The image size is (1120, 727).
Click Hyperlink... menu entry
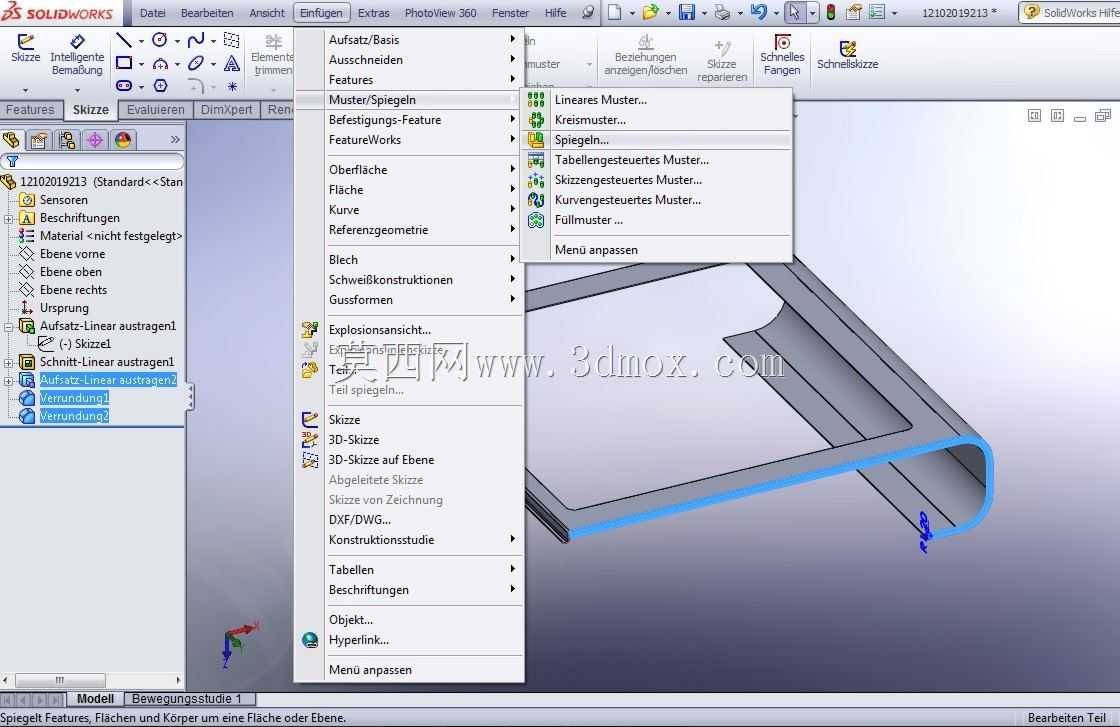click(409, 640)
